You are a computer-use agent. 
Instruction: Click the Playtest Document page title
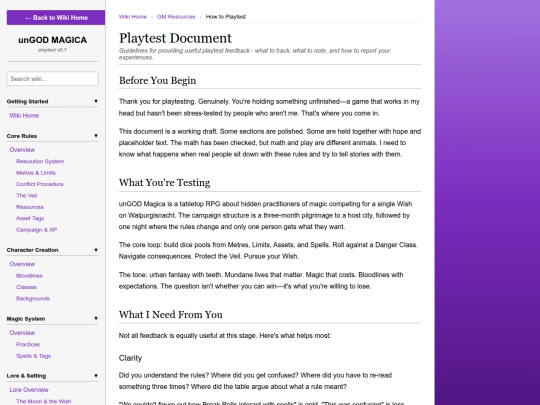point(175,38)
